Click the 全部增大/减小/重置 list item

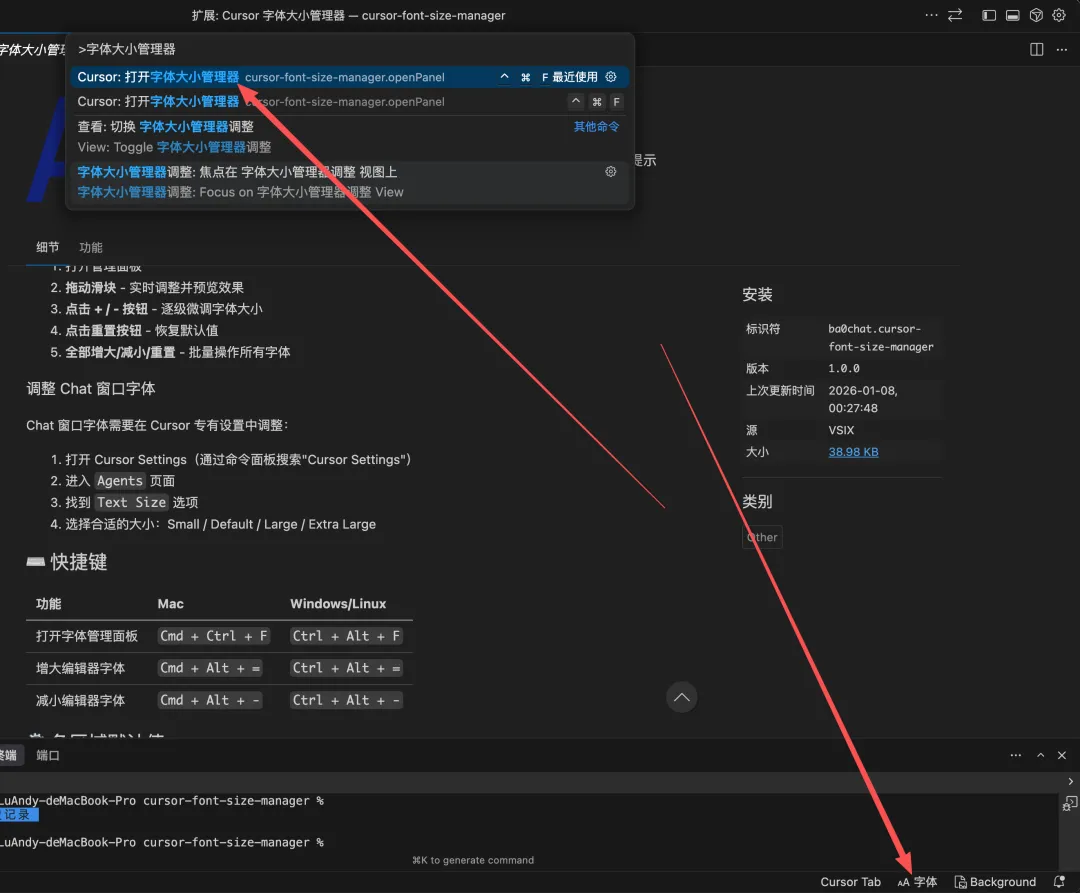tap(178, 353)
